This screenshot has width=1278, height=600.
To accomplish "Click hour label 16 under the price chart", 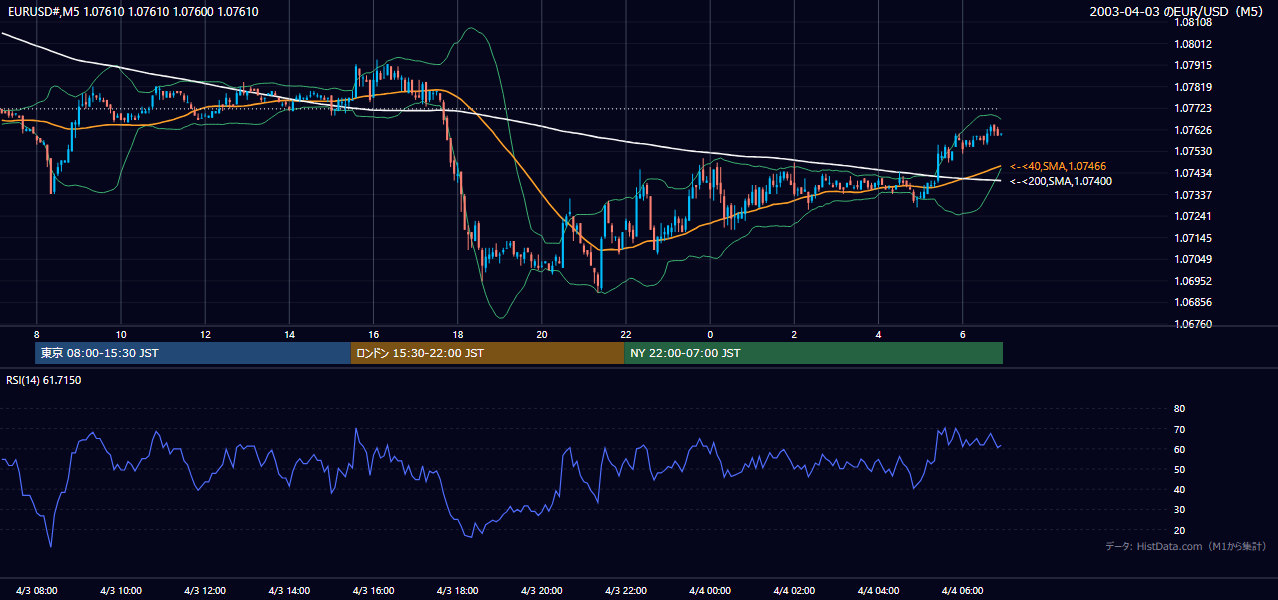I will [x=373, y=334].
